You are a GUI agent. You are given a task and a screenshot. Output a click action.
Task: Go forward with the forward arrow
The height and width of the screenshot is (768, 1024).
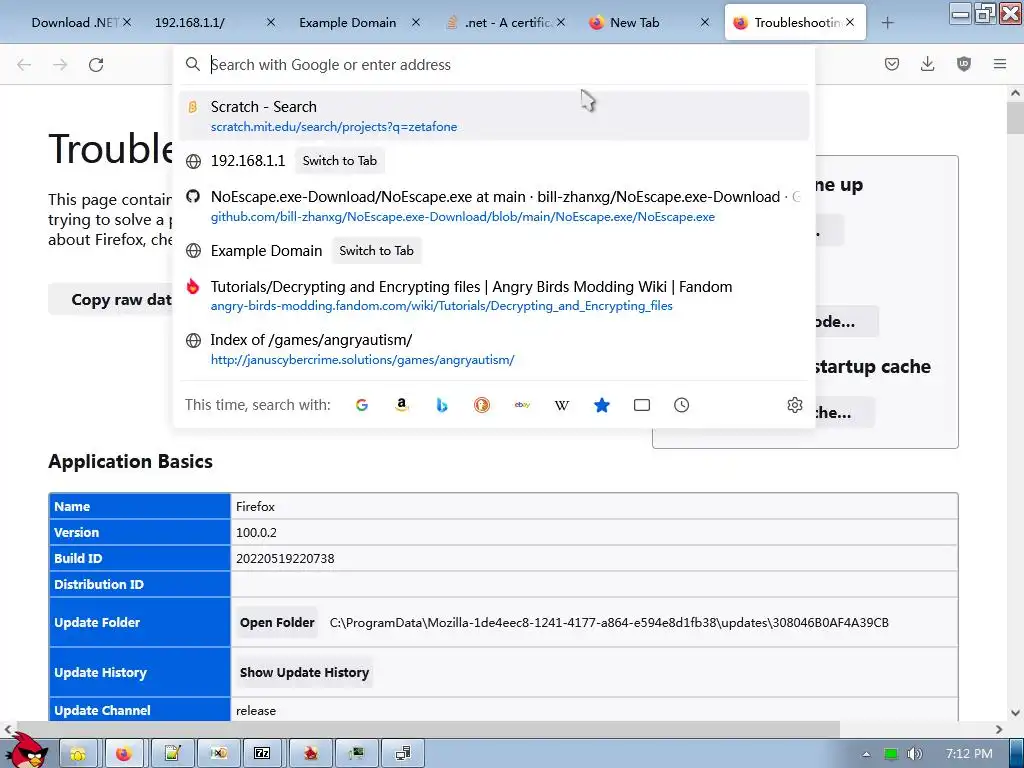60,65
